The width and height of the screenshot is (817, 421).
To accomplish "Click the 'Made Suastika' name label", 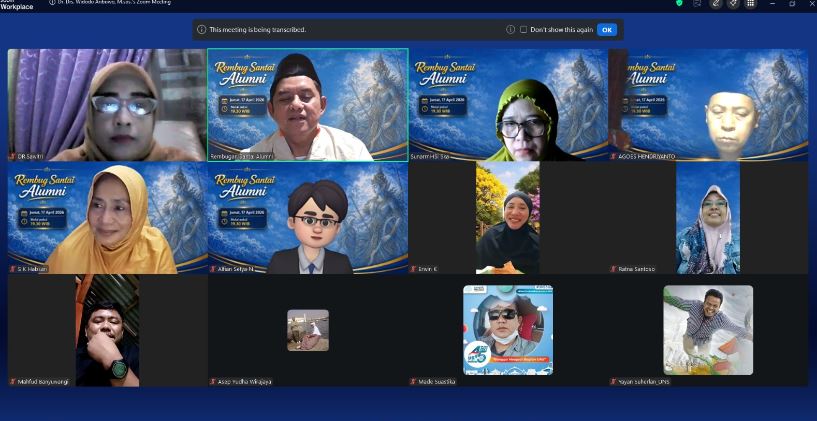I will coord(437,382).
